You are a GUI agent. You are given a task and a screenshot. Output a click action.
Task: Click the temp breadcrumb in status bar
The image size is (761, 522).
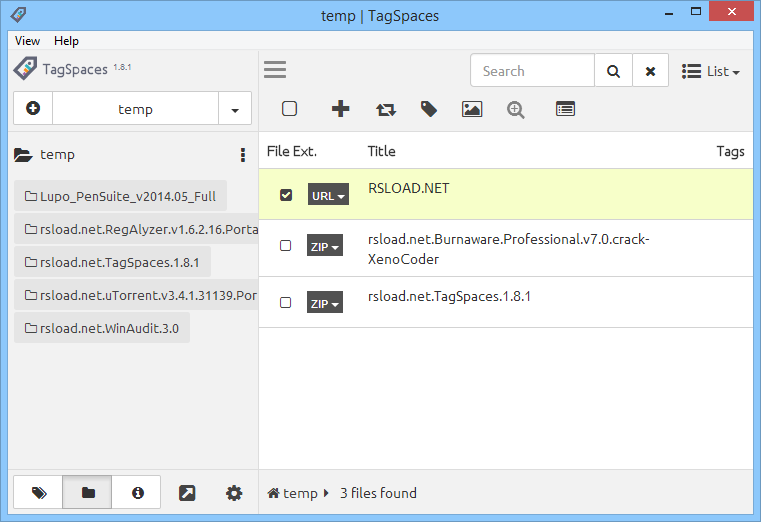[x=300, y=493]
